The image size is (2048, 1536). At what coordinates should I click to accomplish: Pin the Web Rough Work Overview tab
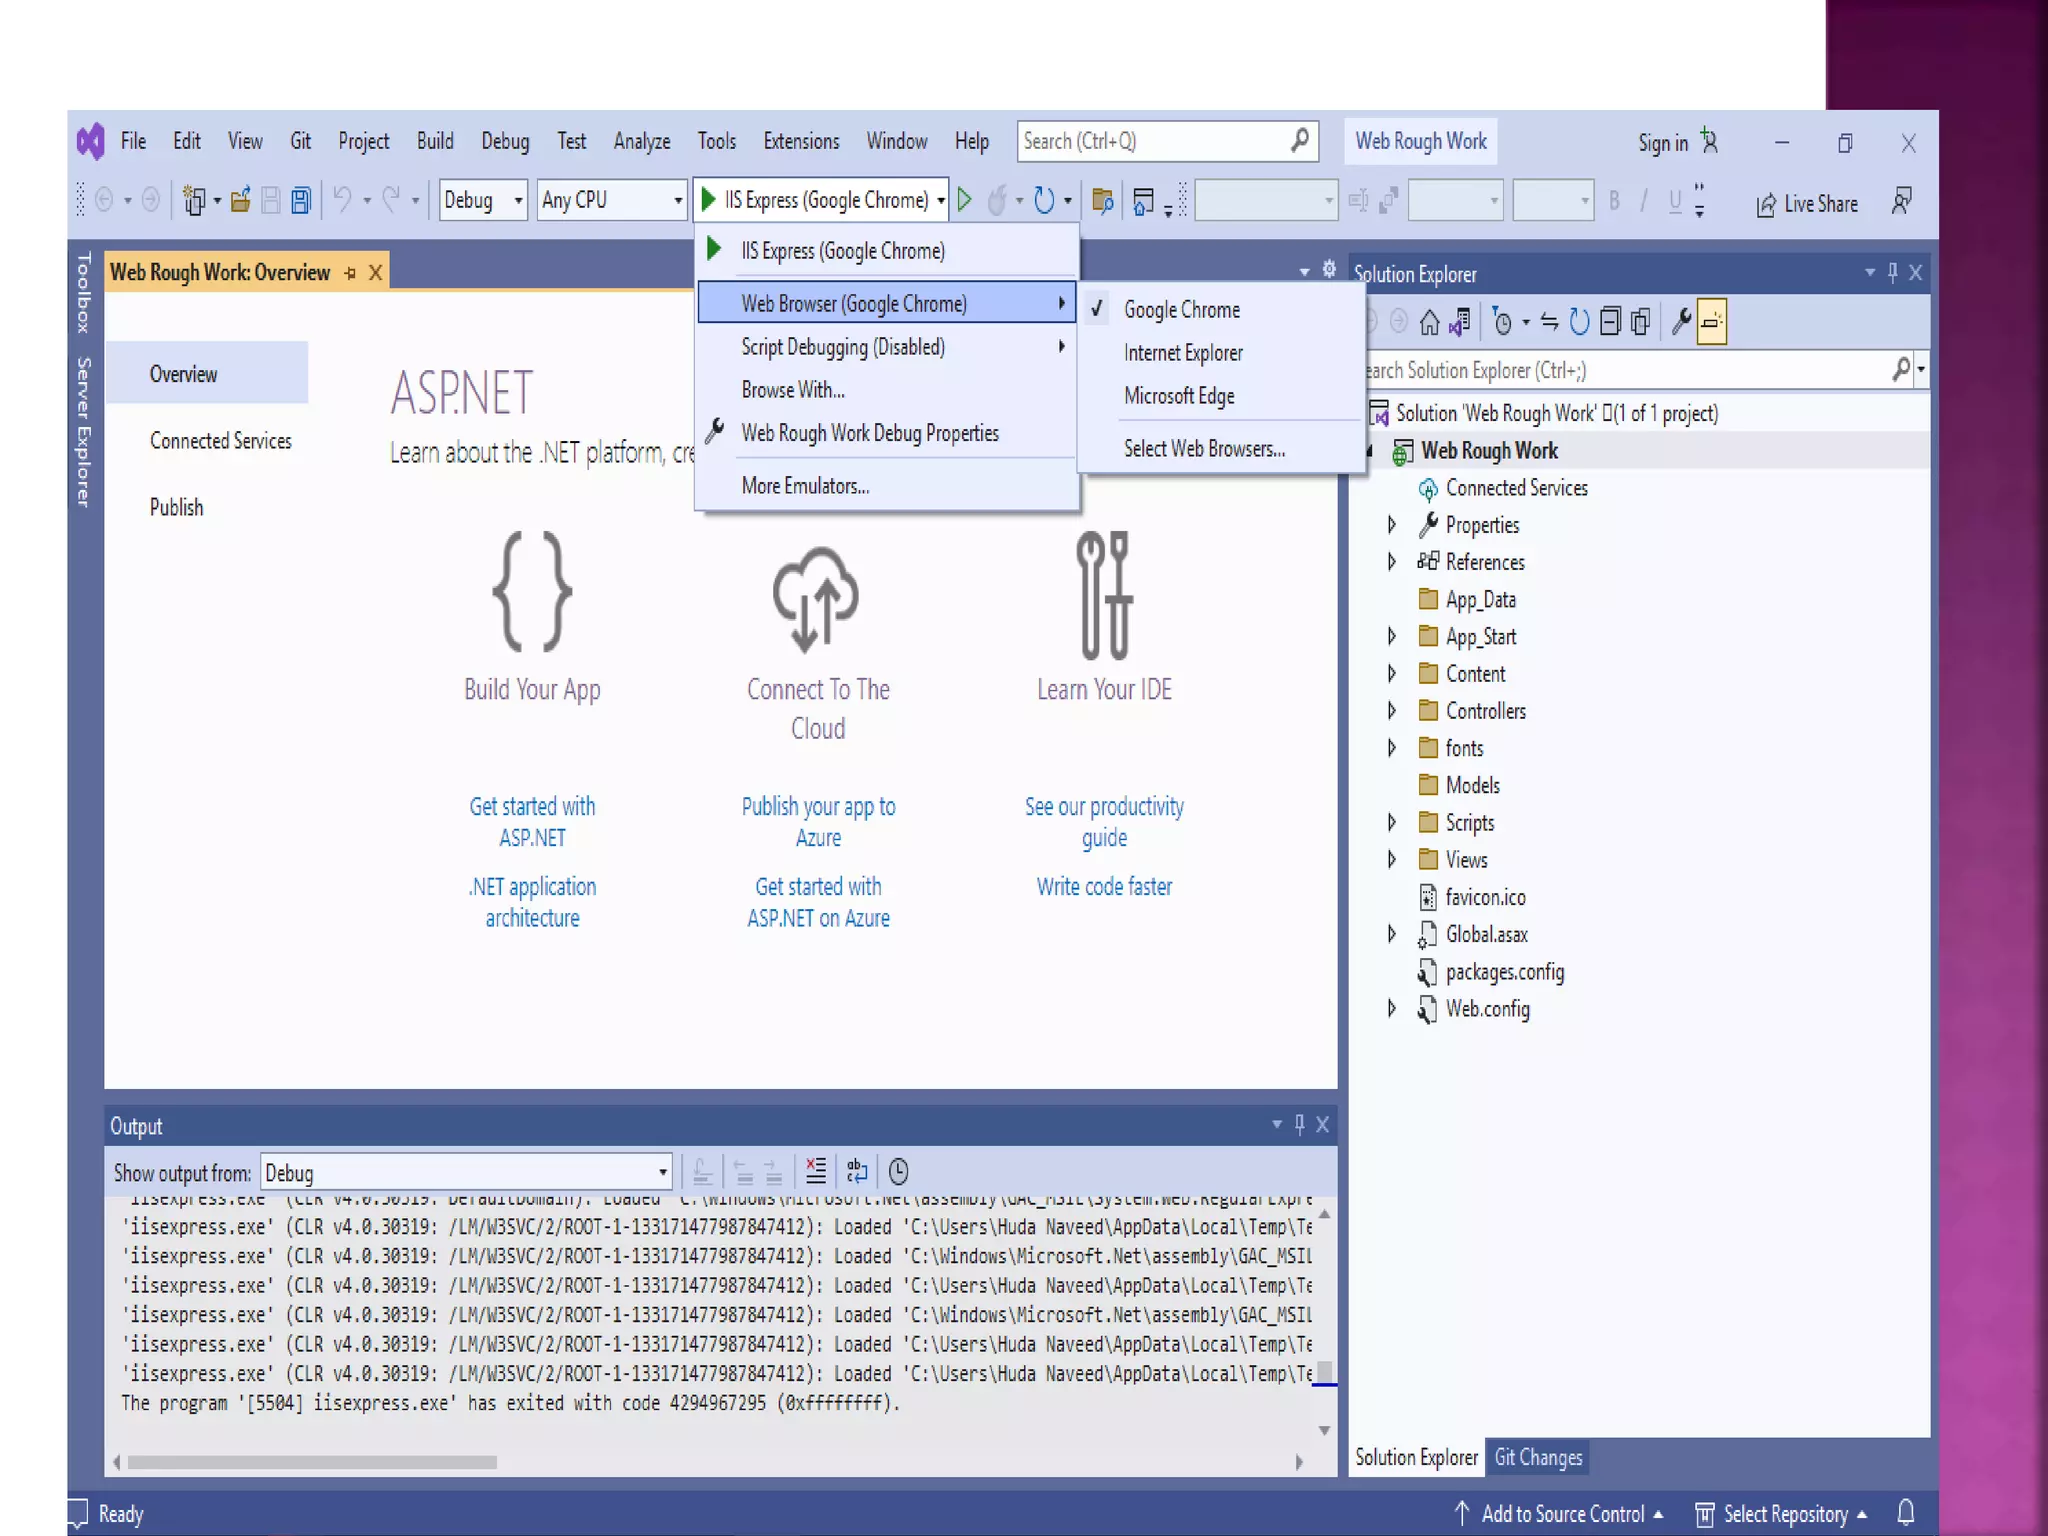(350, 272)
